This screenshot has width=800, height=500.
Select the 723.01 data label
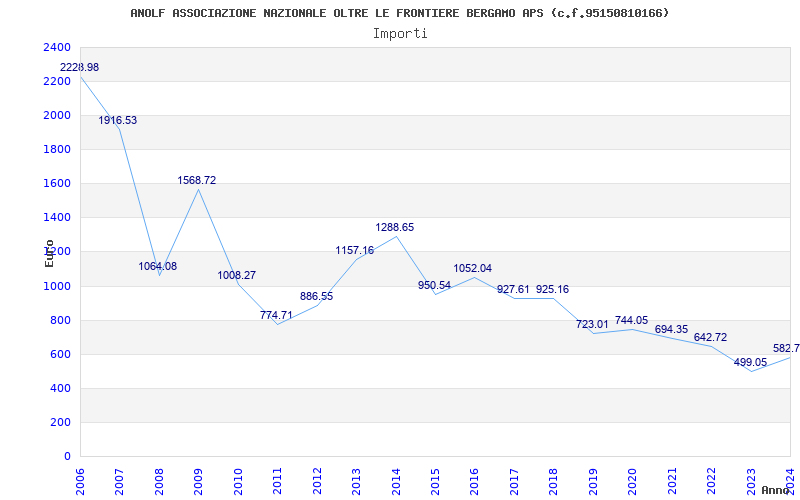(x=592, y=324)
